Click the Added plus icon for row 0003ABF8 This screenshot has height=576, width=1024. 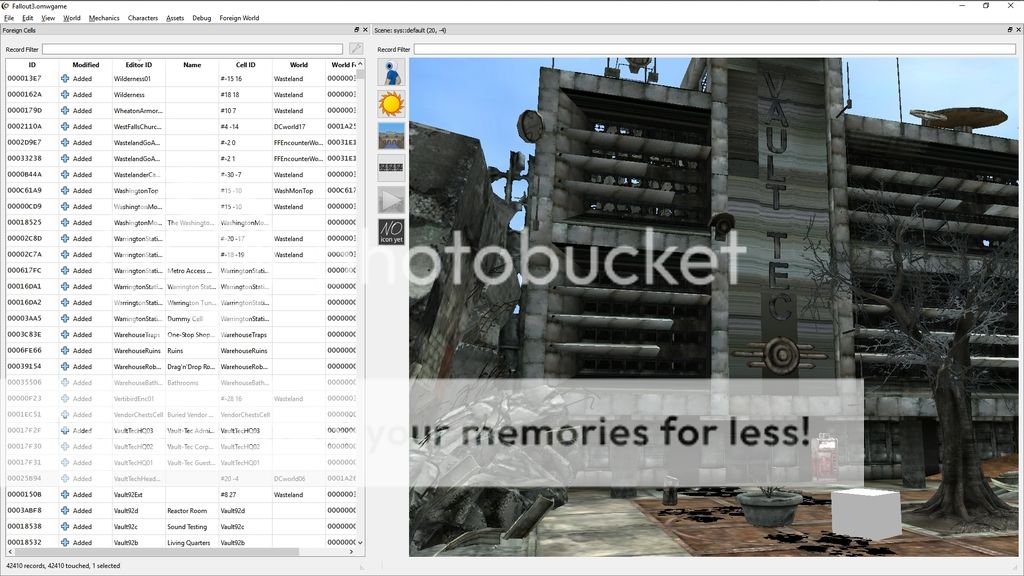(x=65, y=511)
